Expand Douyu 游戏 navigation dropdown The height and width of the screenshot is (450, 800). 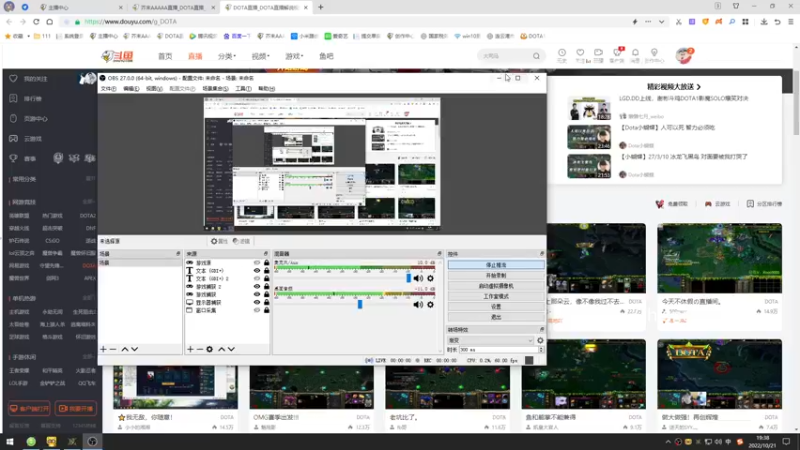294,56
